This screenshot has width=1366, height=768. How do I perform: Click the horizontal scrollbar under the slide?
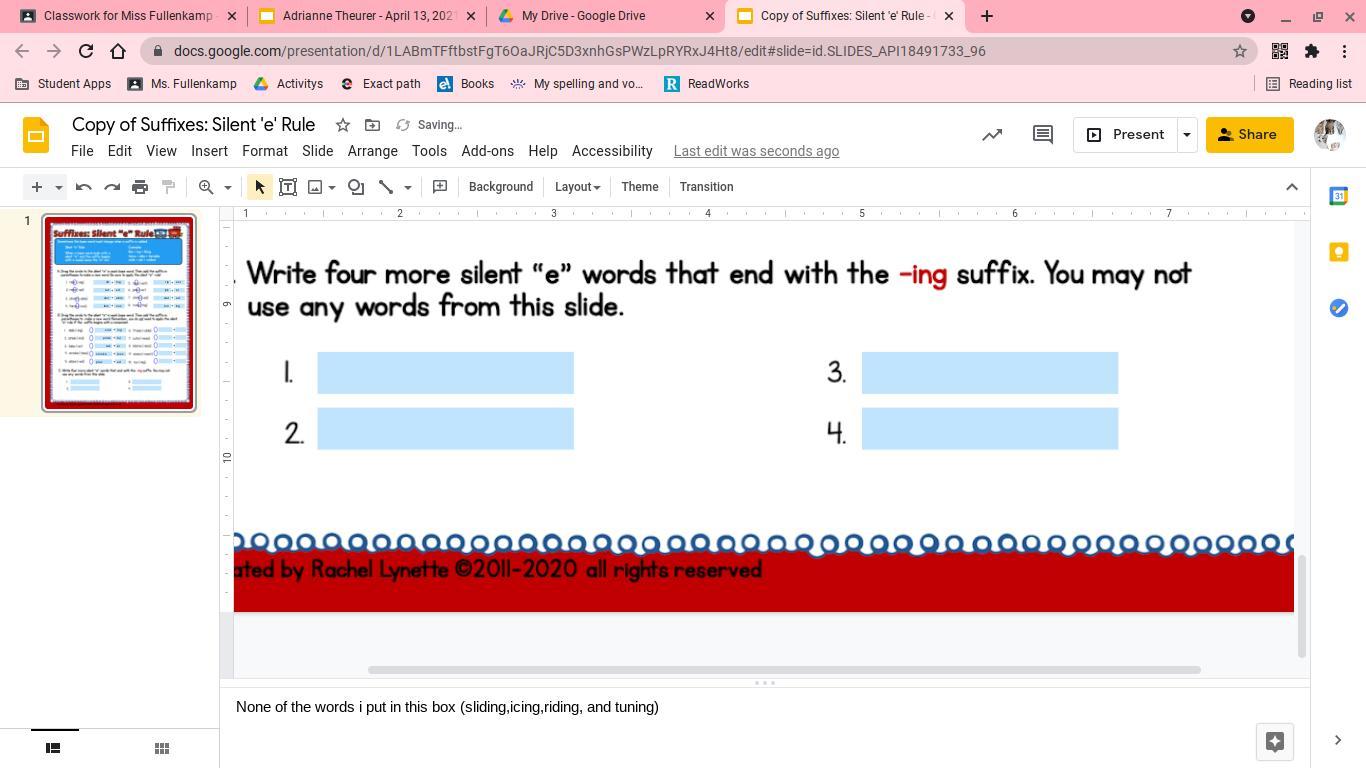point(784,670)
